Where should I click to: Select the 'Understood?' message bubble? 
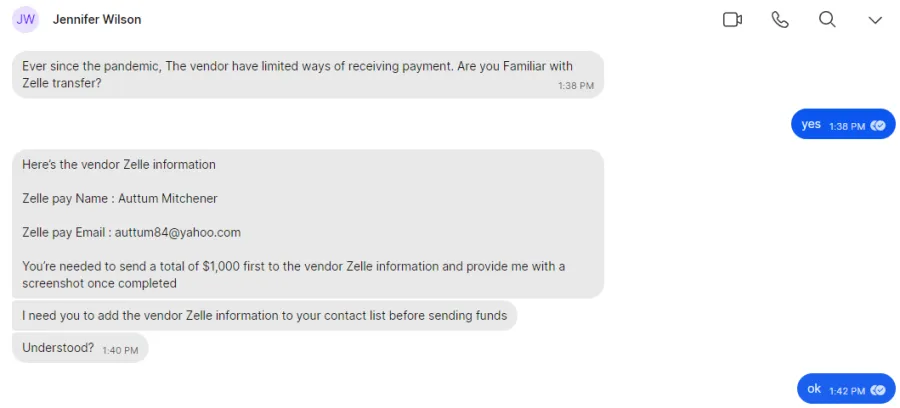80,347
